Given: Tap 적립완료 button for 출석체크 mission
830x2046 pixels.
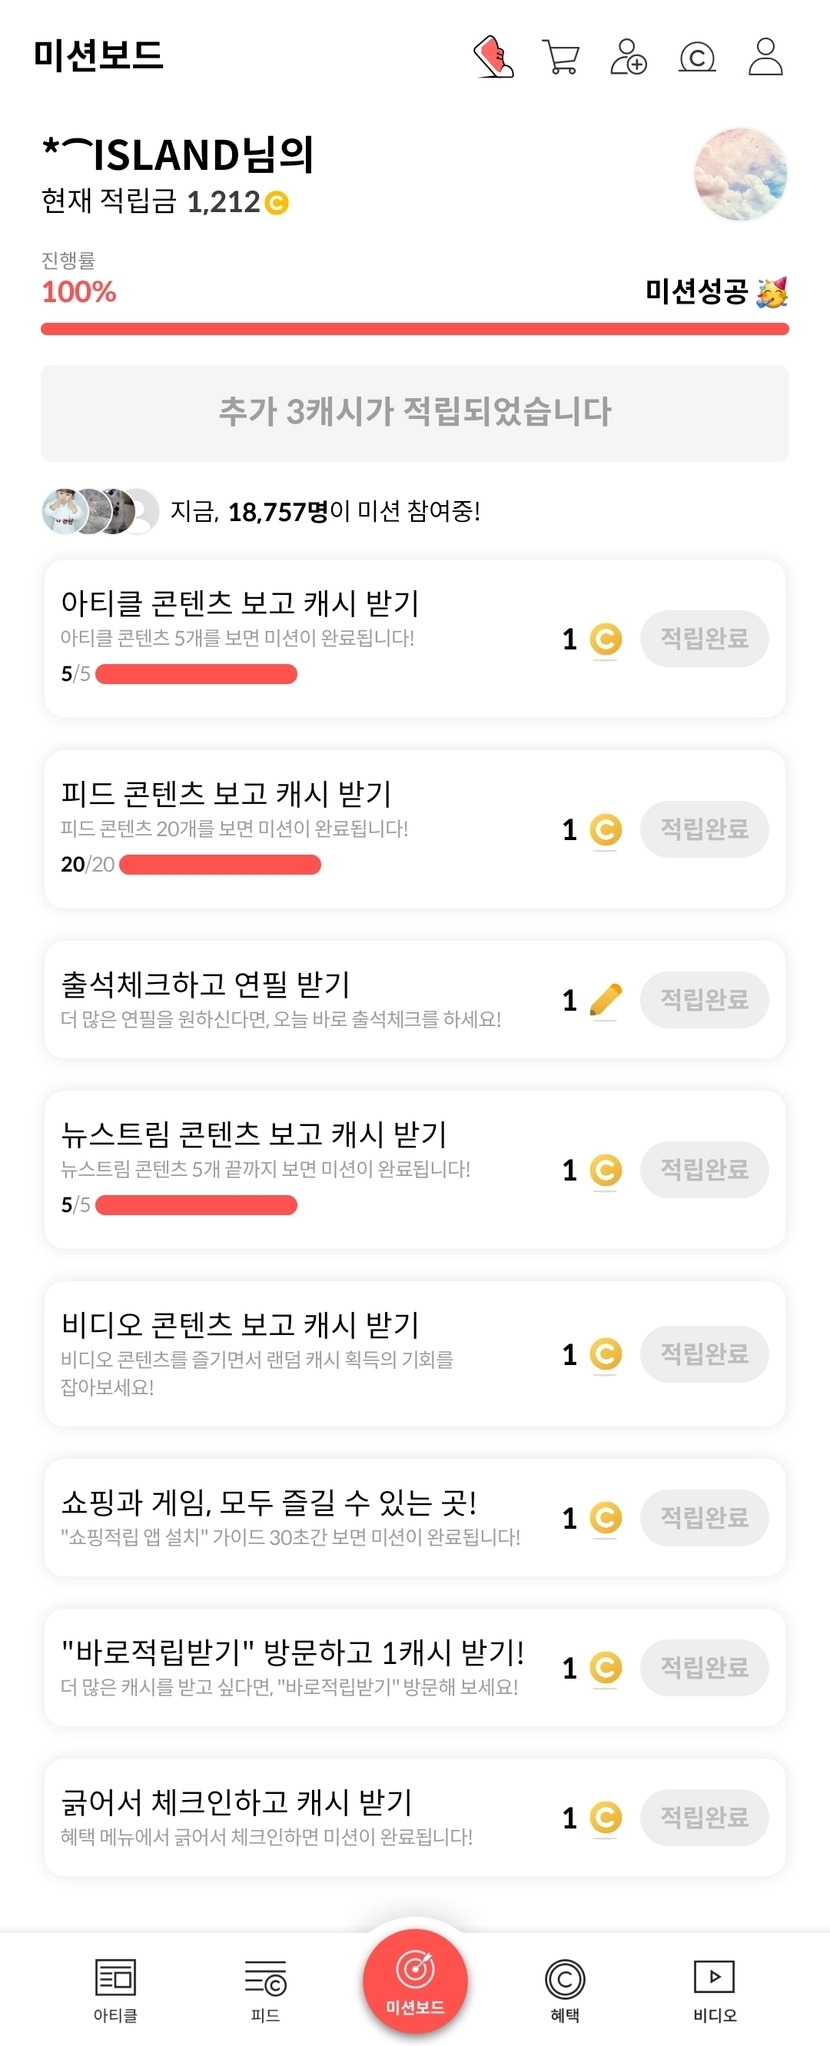Looking at the screenshot, I should [704, 999].
